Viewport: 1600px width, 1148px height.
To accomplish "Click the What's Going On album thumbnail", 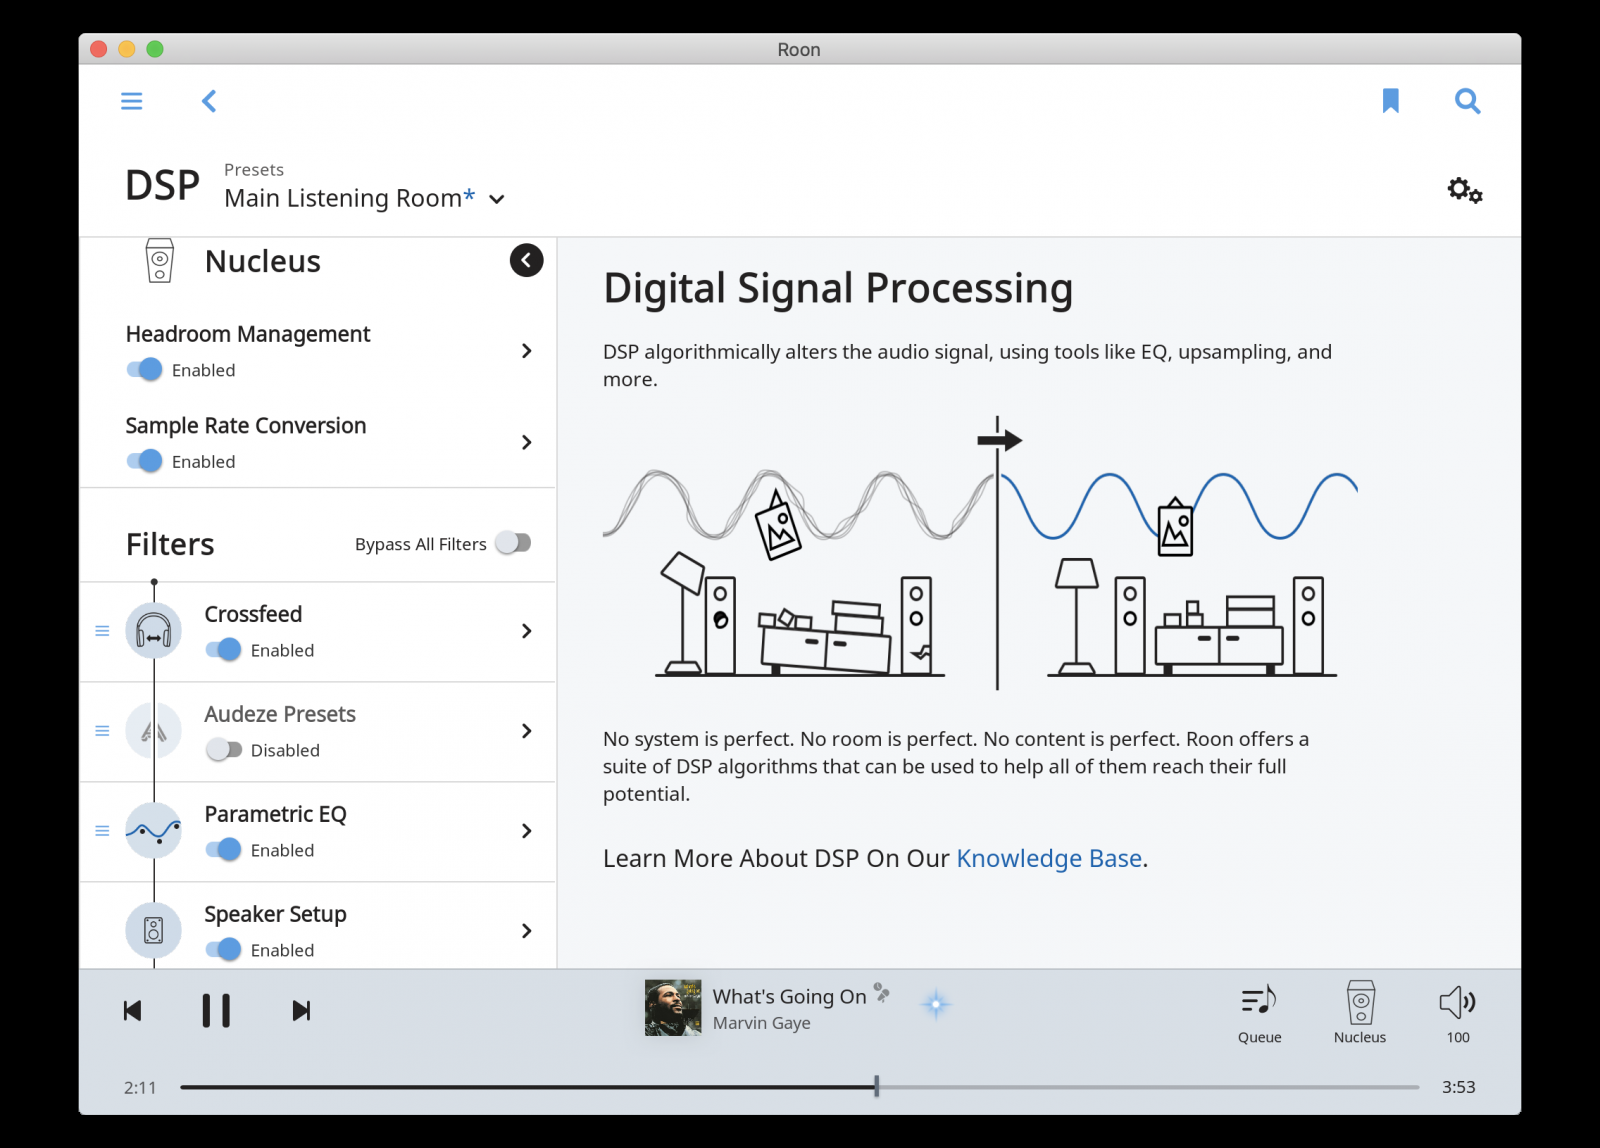I will tap(673, 1008).
